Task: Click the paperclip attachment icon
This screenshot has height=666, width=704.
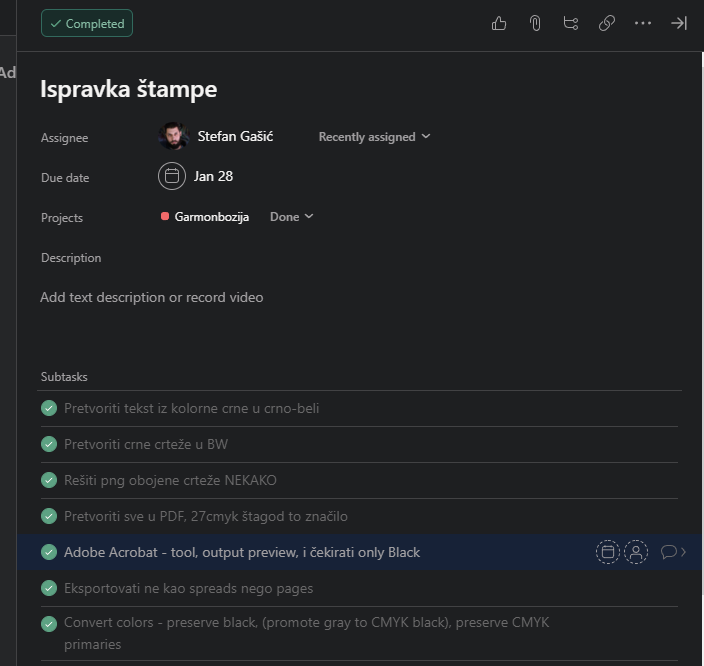Action: pos(535,23)
